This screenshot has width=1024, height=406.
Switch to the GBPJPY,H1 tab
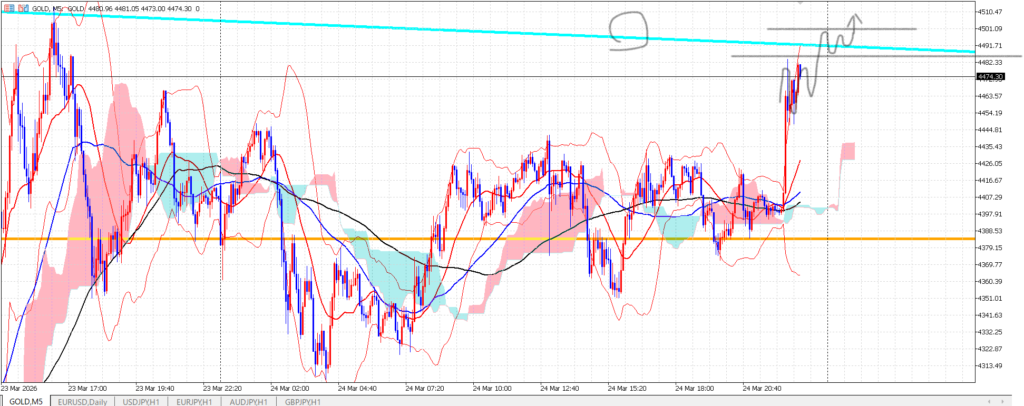tap(302, 400)
